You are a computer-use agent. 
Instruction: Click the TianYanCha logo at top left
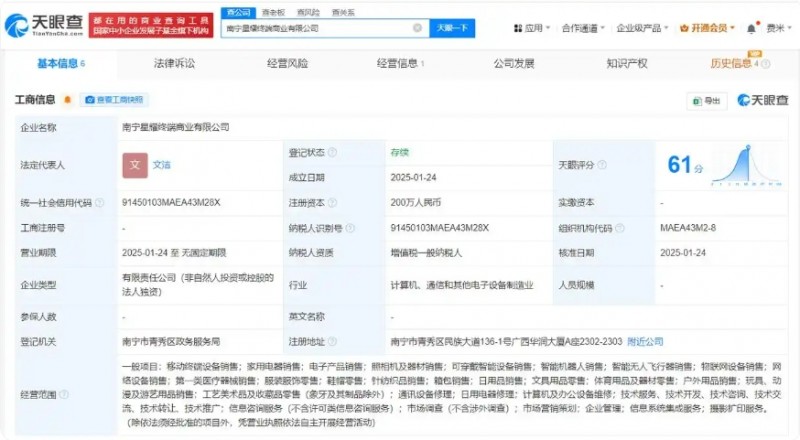(x=43, y=23)
